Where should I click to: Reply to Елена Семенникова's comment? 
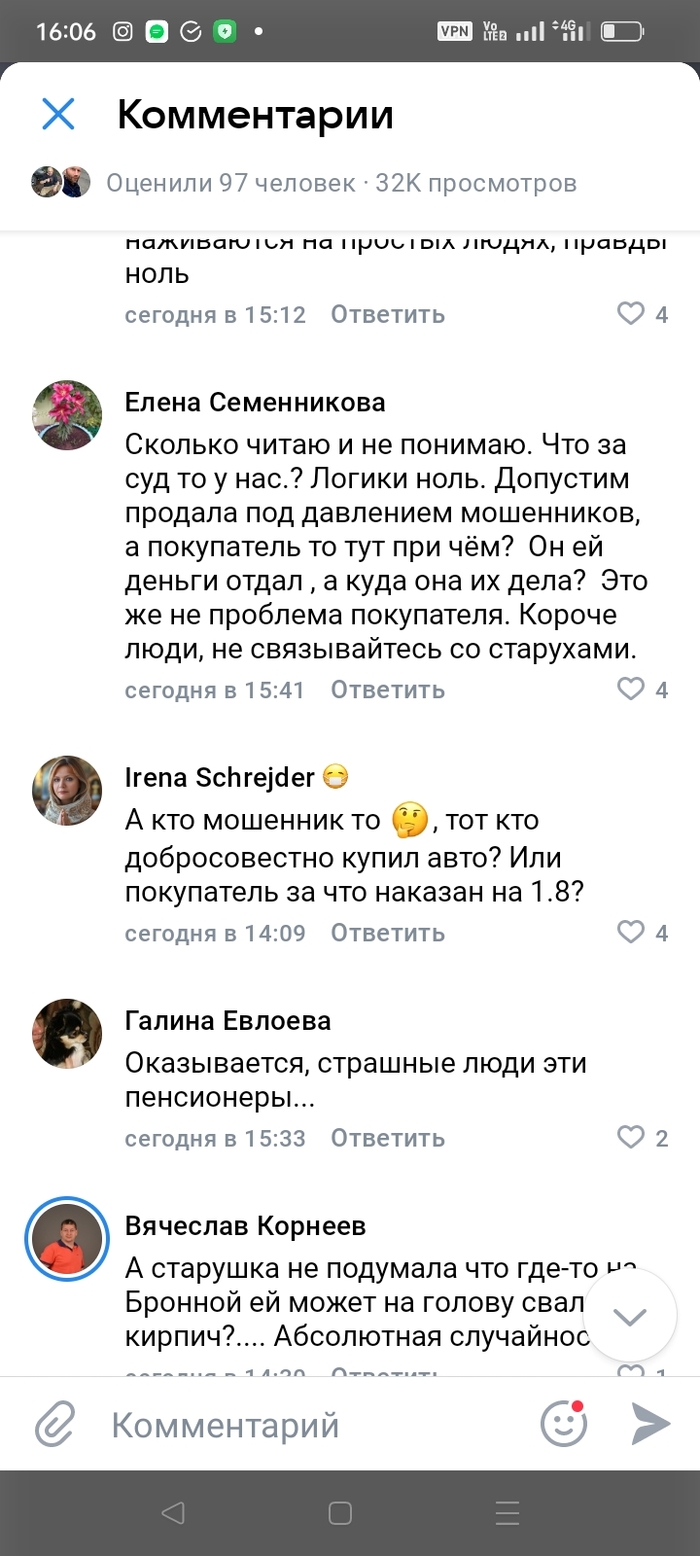click(387, 689)
